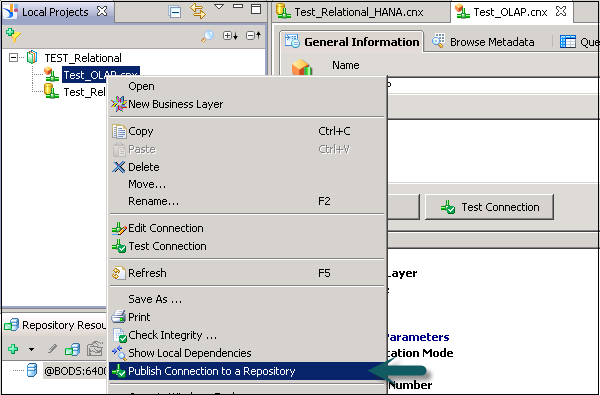Choose Edit Connection menu item
600x395 pixels.
tap(247, 229)
